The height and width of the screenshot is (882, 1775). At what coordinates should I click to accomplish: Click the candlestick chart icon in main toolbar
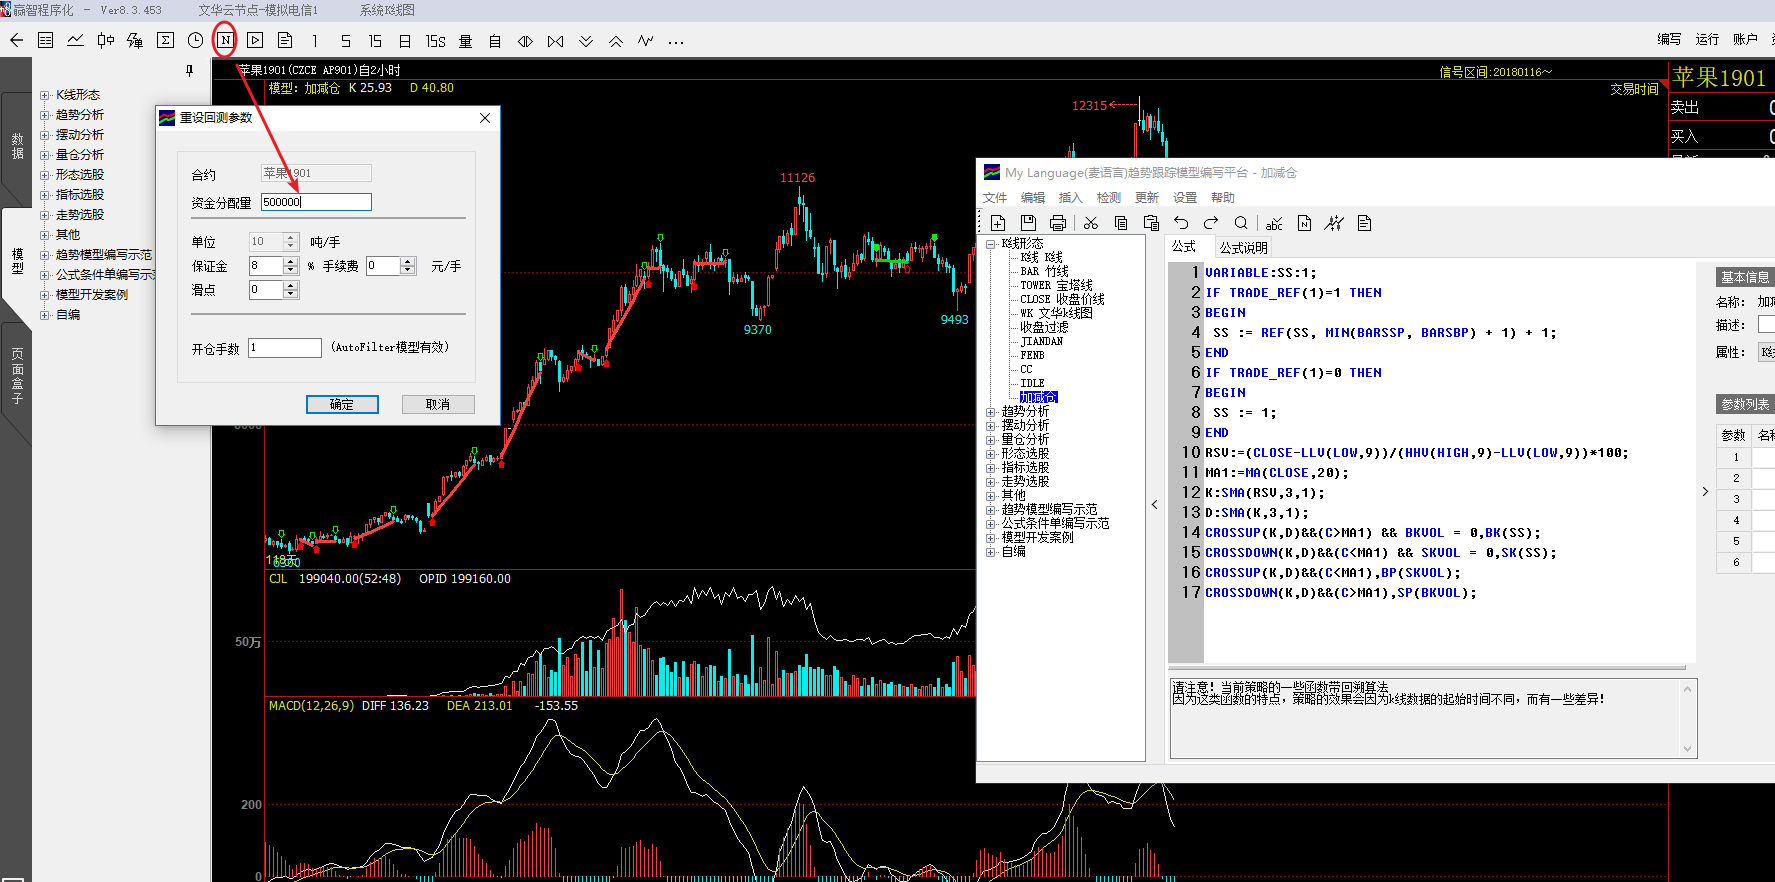pyautogui.click(x=105, y=41)
